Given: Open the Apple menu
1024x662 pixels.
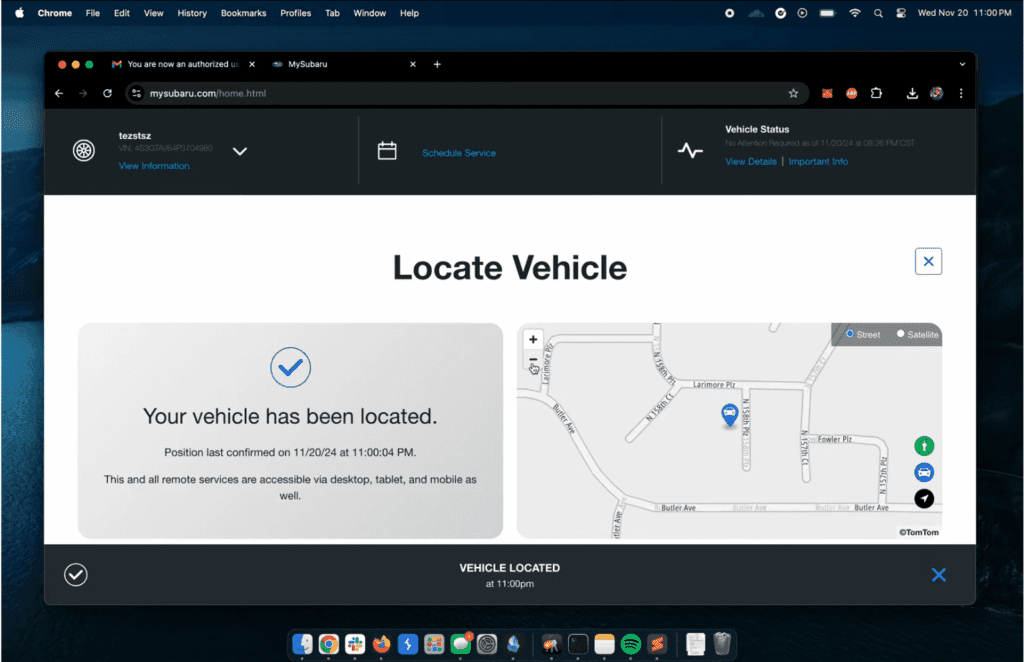Looking at the screenshot, I should (x=20, y=13).
